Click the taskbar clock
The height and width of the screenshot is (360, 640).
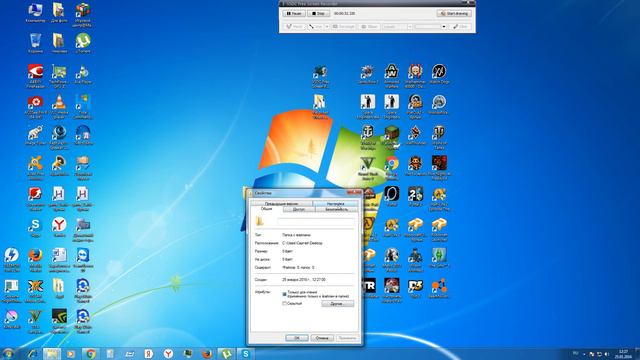tap(623, 354)
